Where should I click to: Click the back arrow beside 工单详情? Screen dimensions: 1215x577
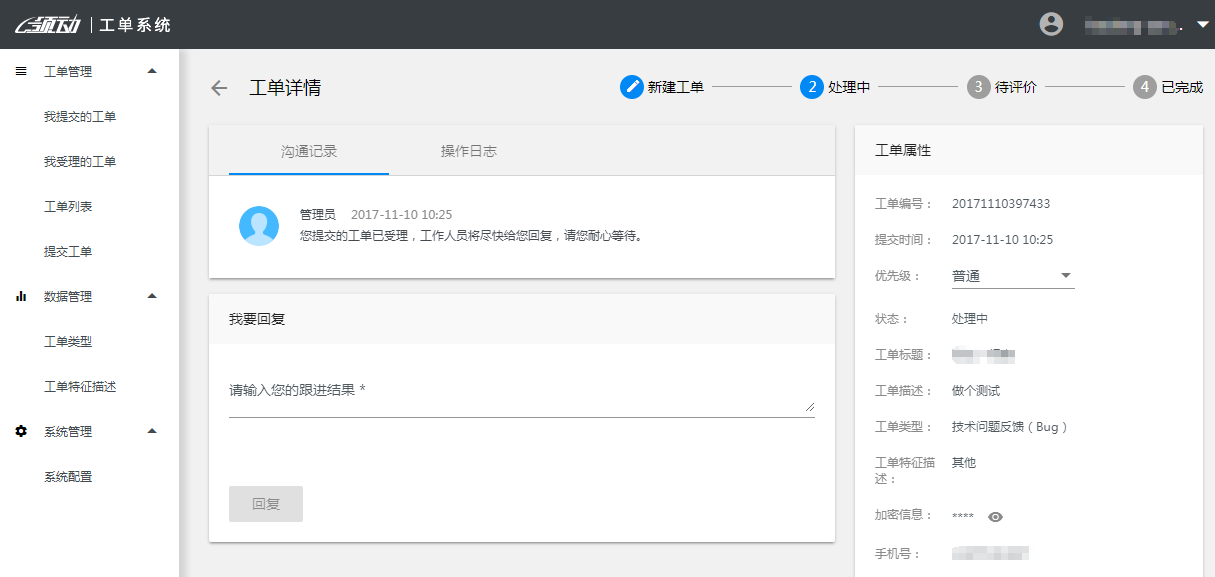point(218,88)
